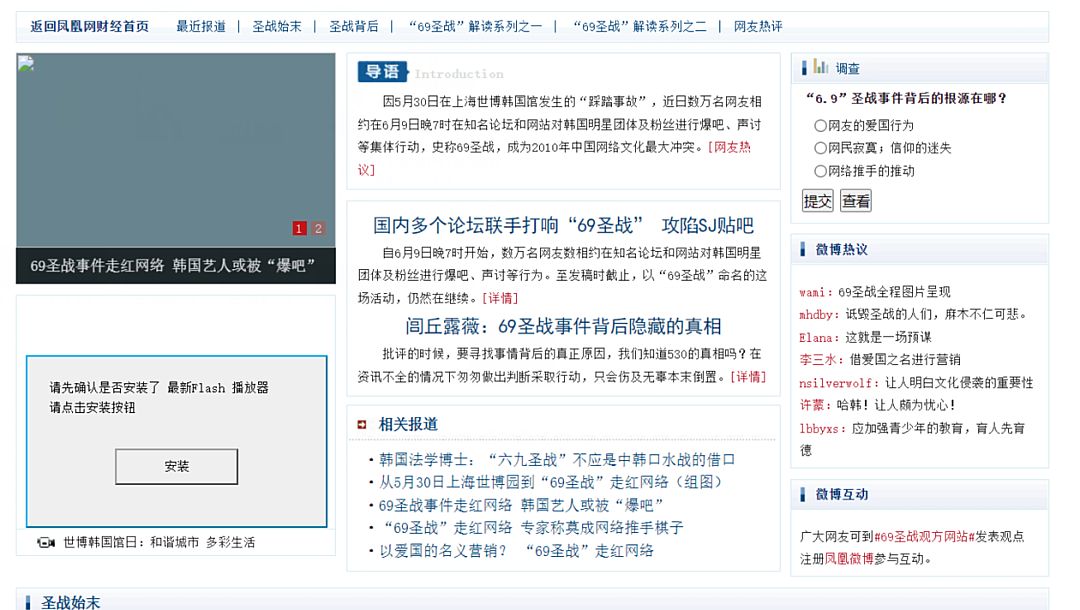Open “69圣战”走红网络 专家称莫成网络推手棋子

coord(531,527)
